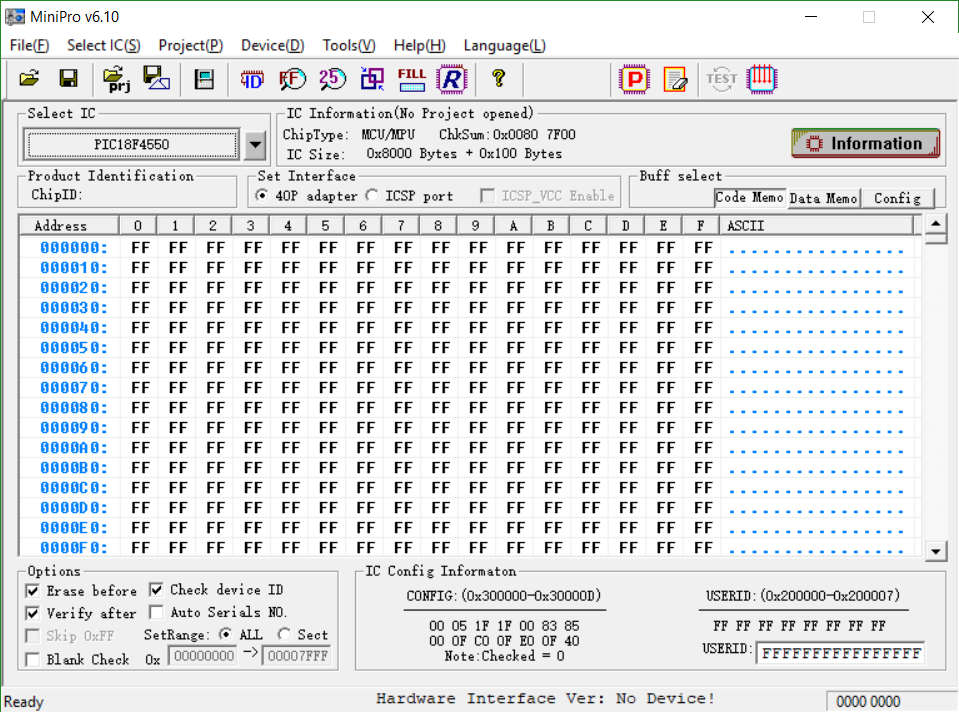Click the Information button
Screen dimensions: 959x712
(x=865, y=144)
